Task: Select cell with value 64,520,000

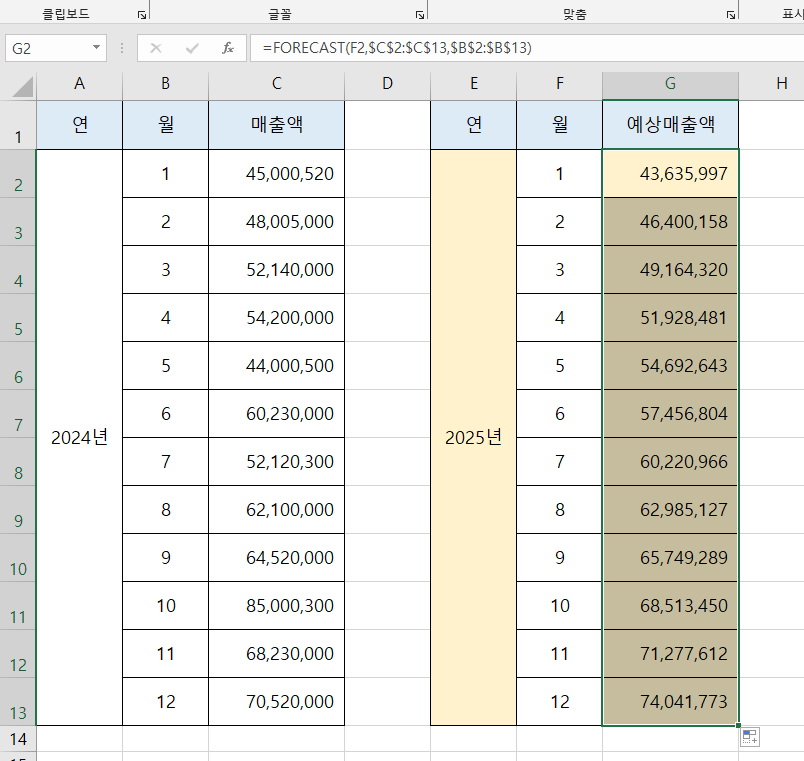Action: [x=277, y=557]
